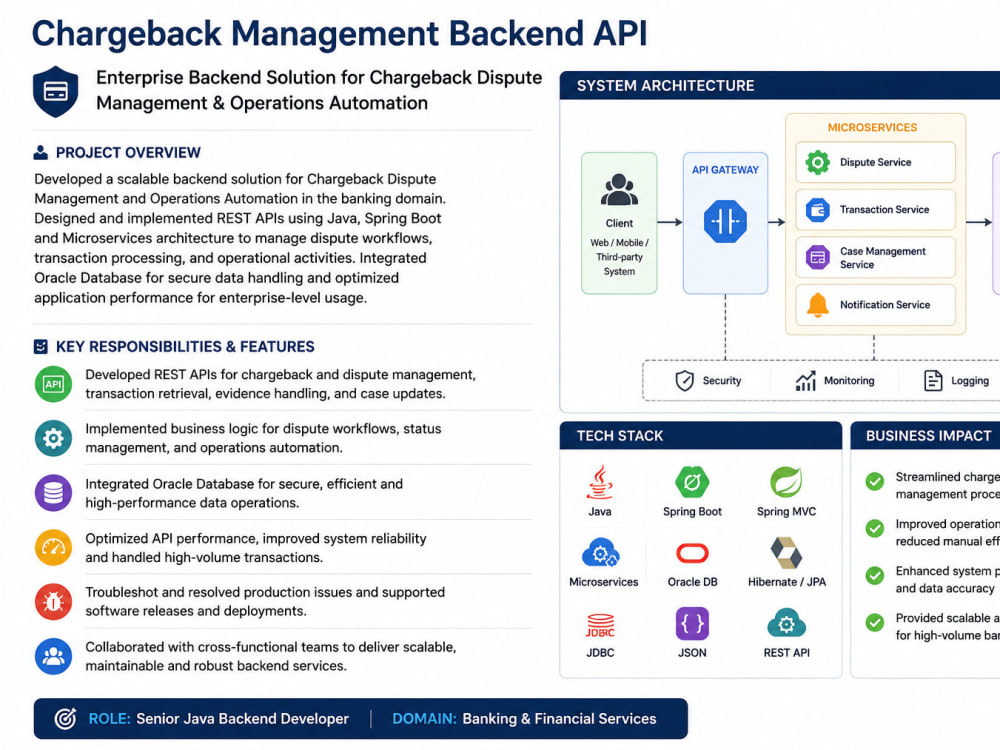Click the Web / Mobile / Third-party System text
Viewport: 1000px width, 750px height.
[619, 257]
